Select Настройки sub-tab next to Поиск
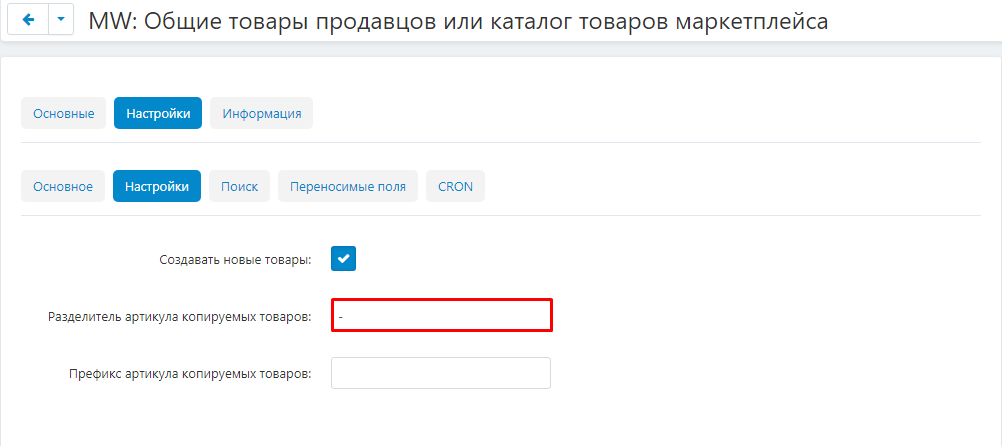This screenshot has height=446, width=1002. pyautogui.click(x=157, y=186)
